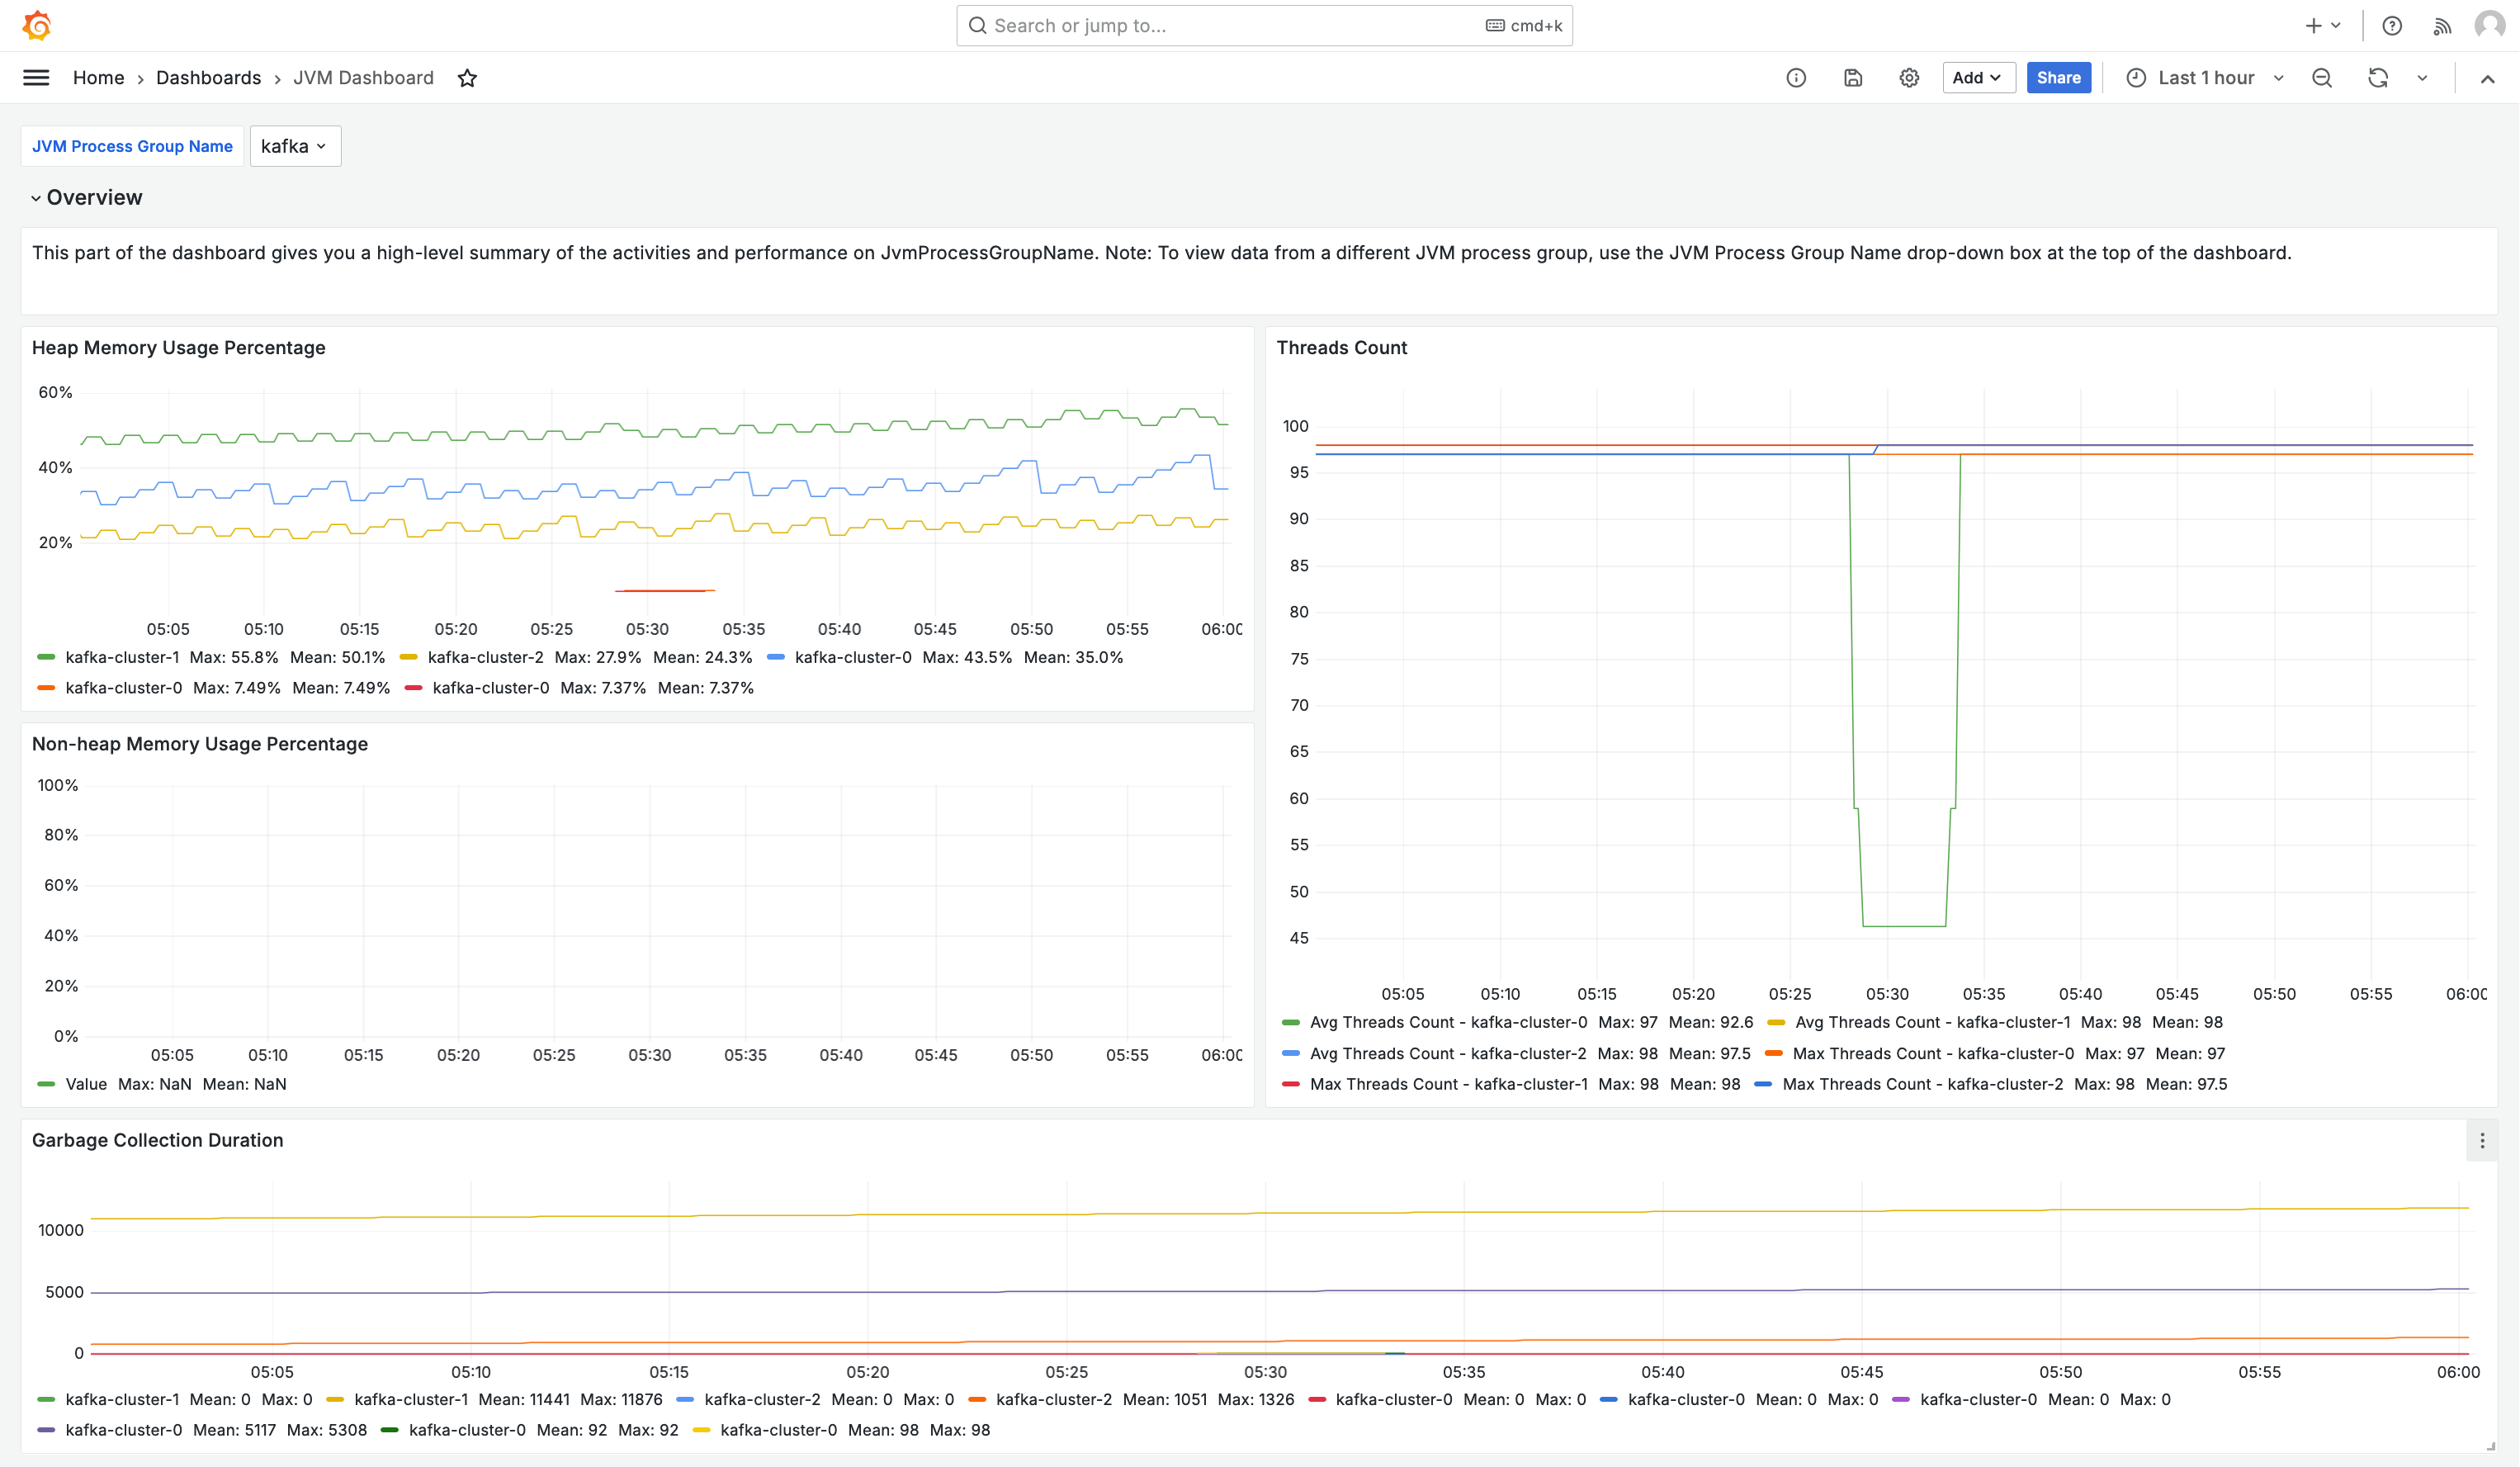This screenshot has height=1467, width=2520.
Task: Open the auto-refresh interval dropdown
Action: (2422, 77)
